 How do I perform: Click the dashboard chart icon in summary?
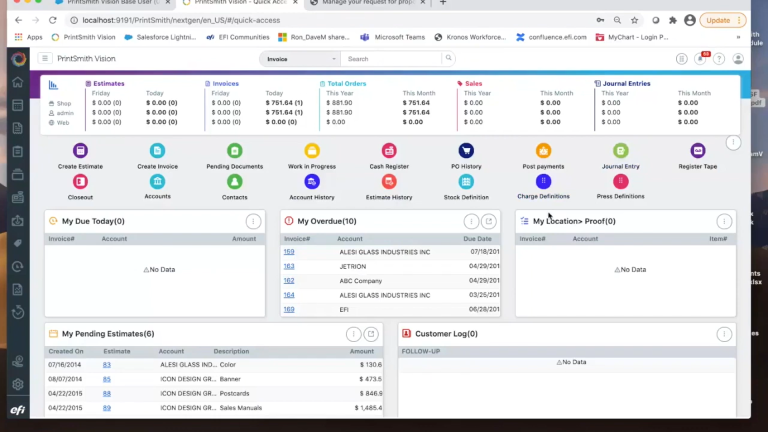coord(53,85)
